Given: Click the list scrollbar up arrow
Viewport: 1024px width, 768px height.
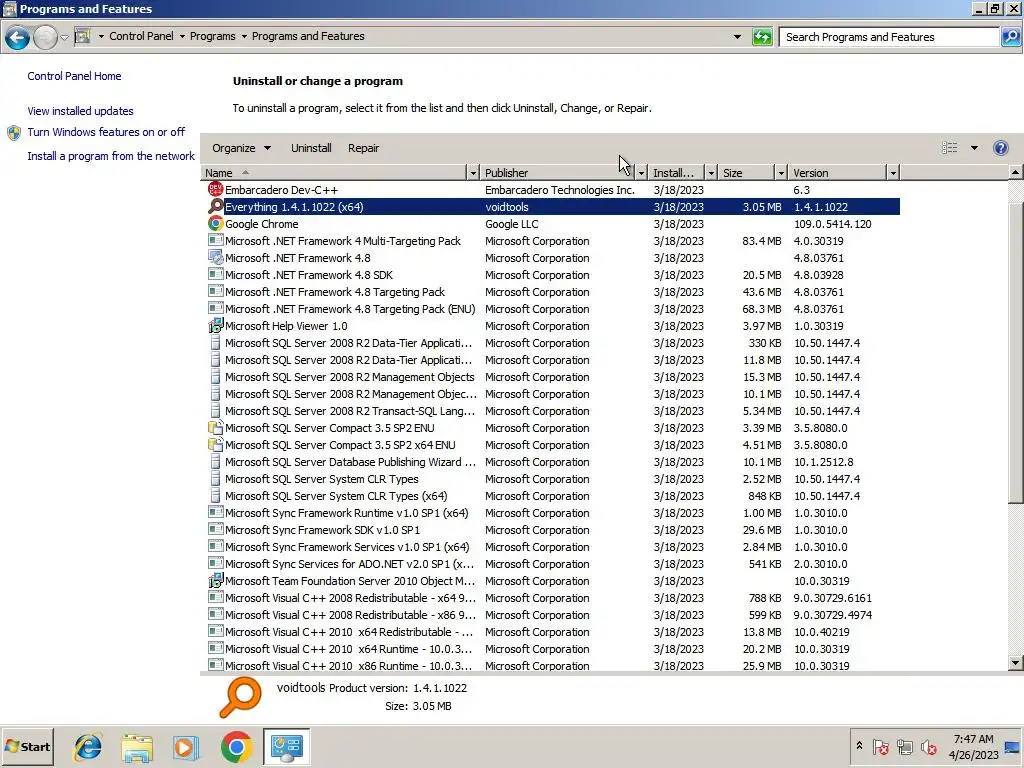Looking at the screenshot, I should coord(1016,172).
